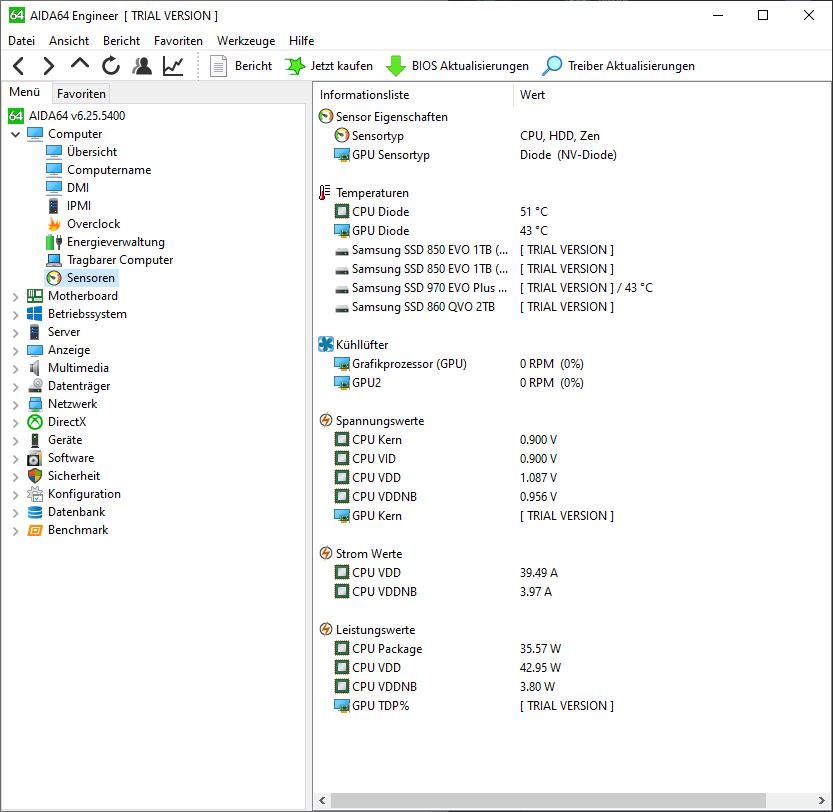The height and width of the screenshot is (812, 833).
Task: Open the Bericht menu
Action: [x=122, y=41]
